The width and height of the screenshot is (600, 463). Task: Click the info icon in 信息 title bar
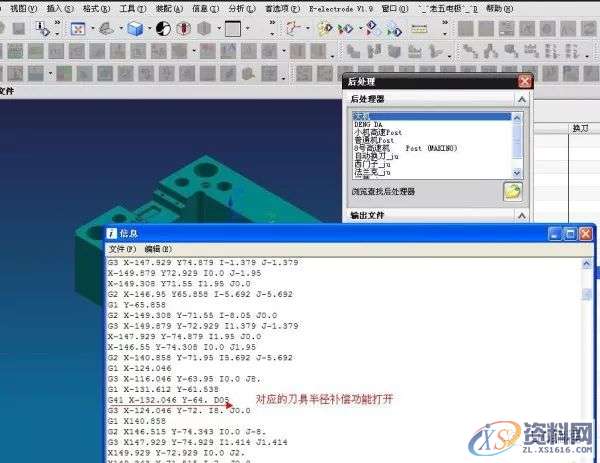(x=112, y=233)
